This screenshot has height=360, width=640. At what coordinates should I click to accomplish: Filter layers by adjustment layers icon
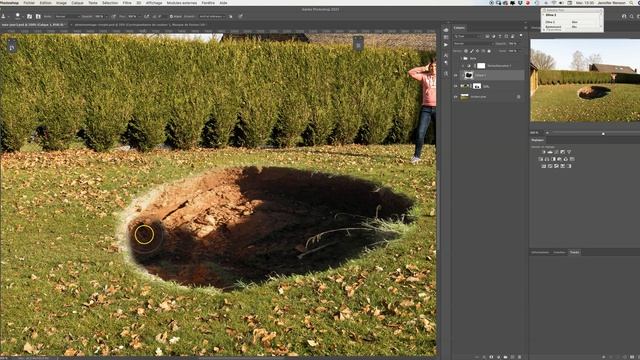[x=493, y=36]
